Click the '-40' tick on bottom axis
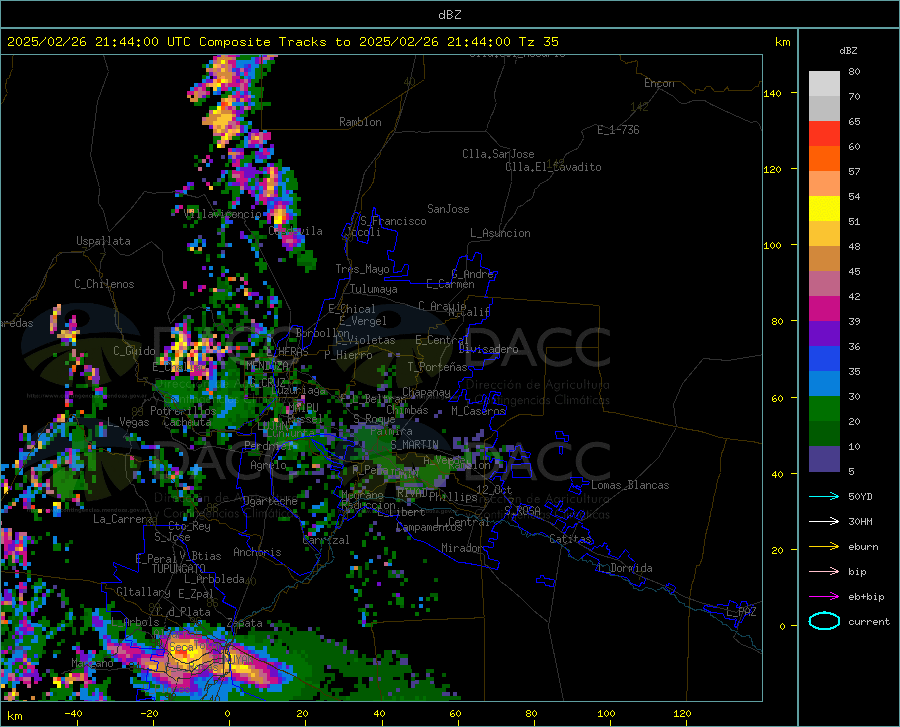This screenshot has height=727, width=900. click(73, 713)
